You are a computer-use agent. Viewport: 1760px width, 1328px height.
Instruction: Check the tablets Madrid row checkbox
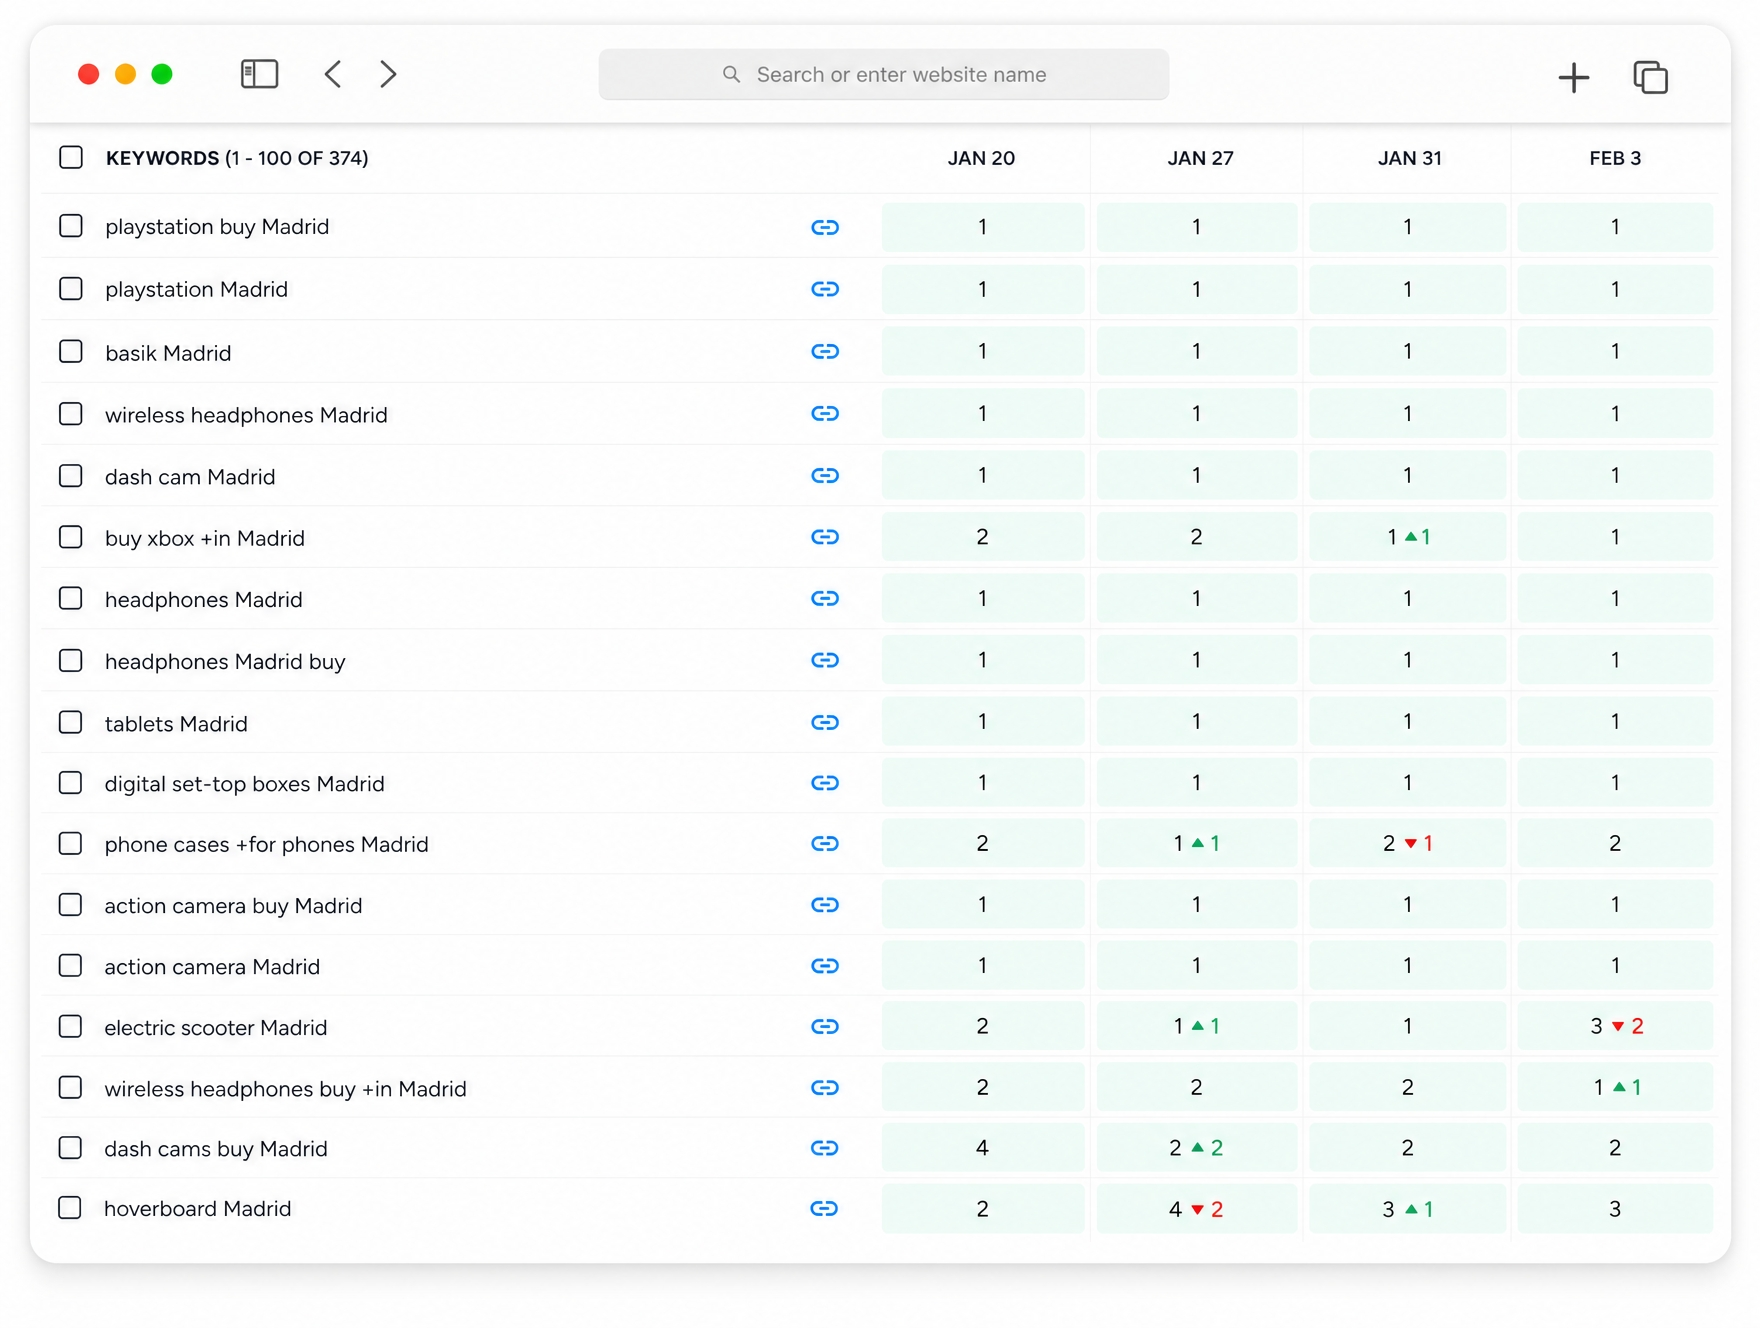71,722
